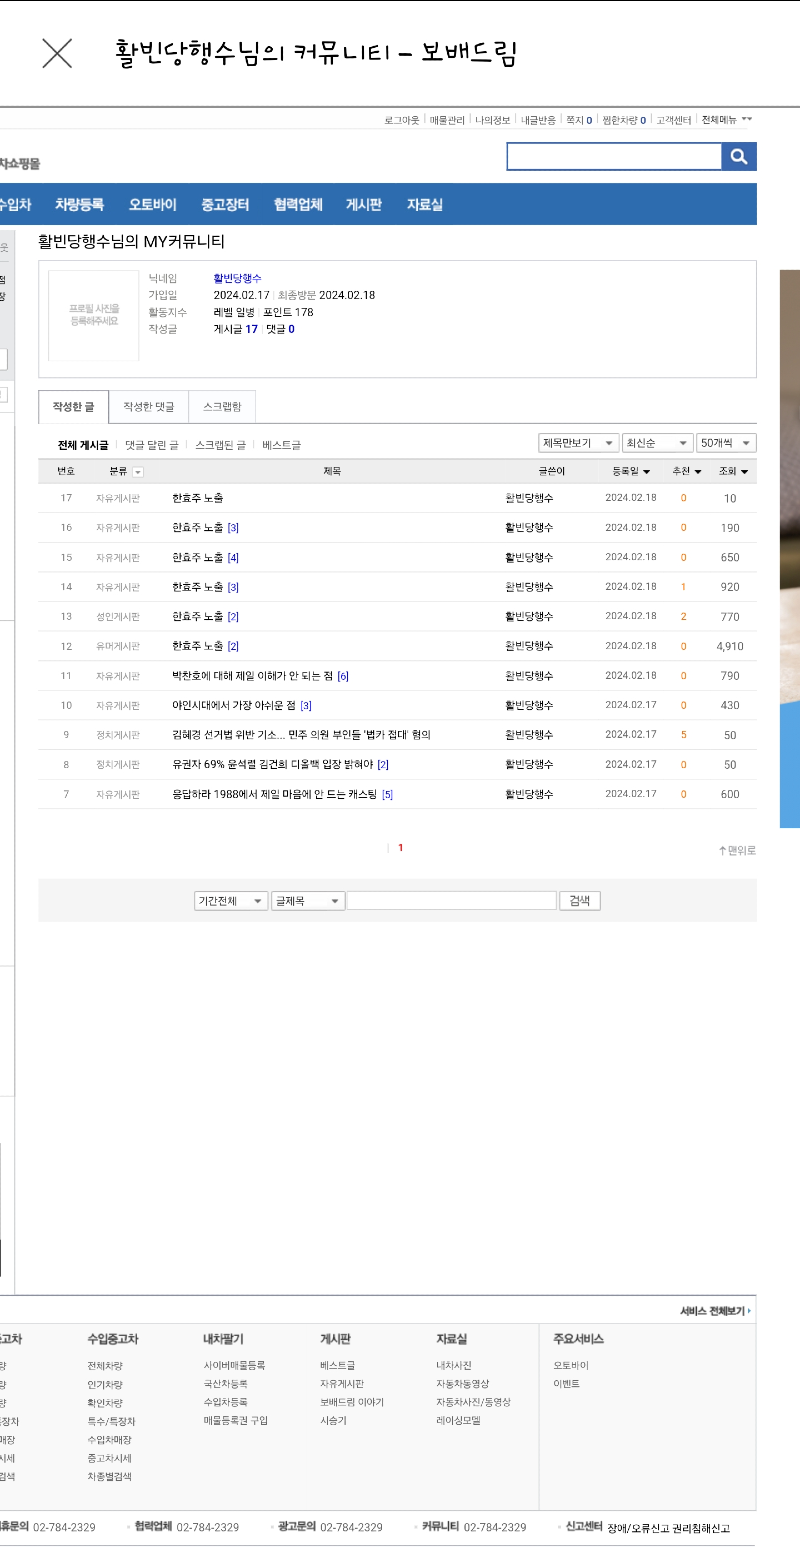Sort by 조회 column arrow
This screenshot has width=800, height=1562.
click(745, 471)
